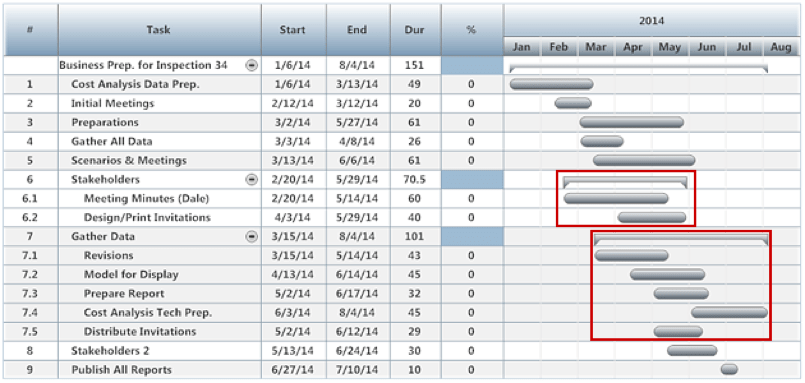This screenshot has width=805, height=383.
Task: Select the Cost Analysis Data Prep. Gantt bar
Action: pyautogui.click(x=551, y=84)
